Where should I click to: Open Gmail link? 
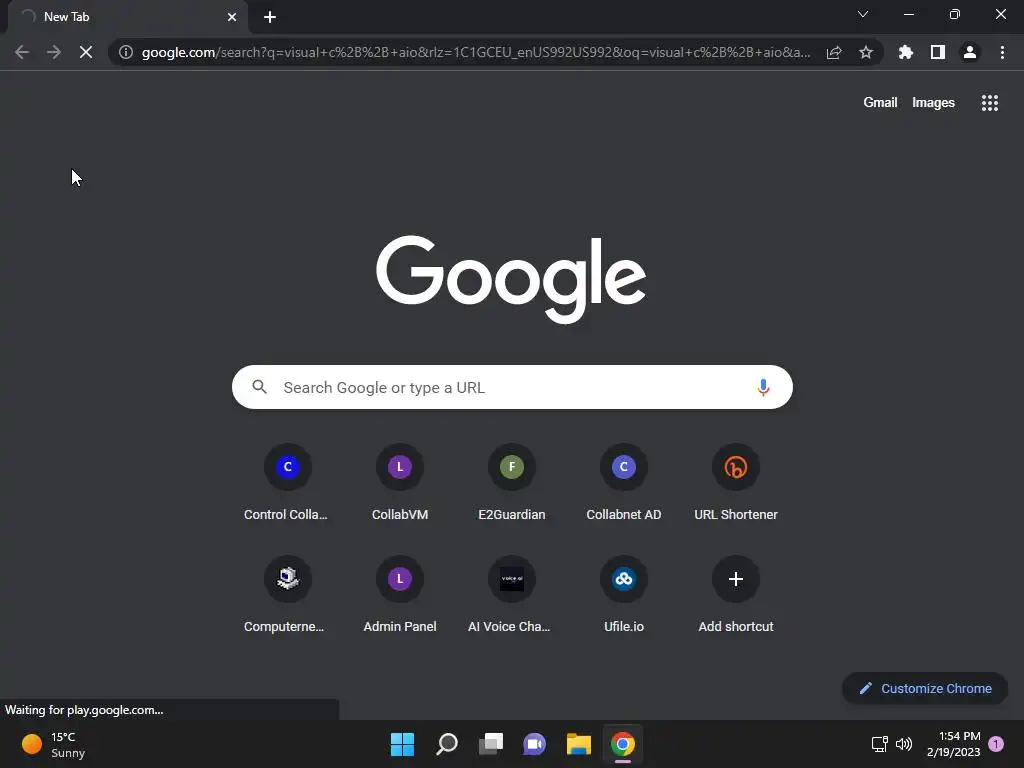point(880,103)
